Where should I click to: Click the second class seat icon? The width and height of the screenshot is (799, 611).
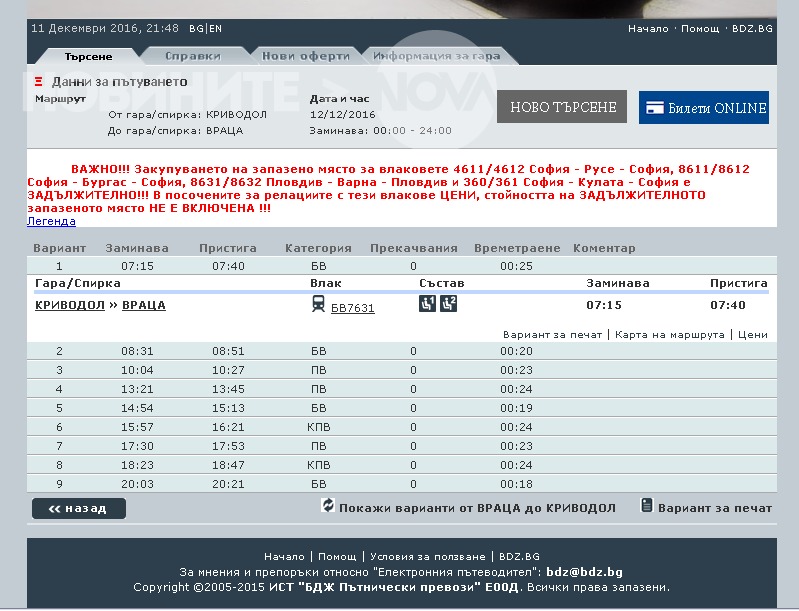pyautogui.click(x=448, y=305)
